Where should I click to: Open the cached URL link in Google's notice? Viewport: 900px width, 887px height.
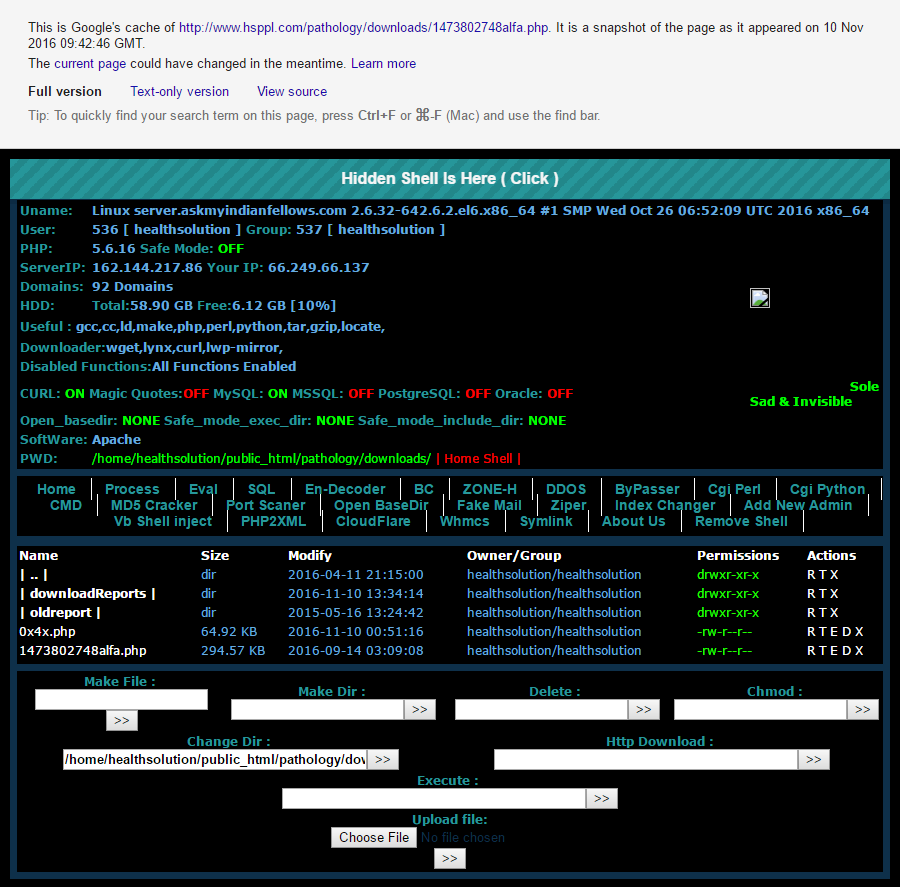pyautogui.click(x=364, y=28)
